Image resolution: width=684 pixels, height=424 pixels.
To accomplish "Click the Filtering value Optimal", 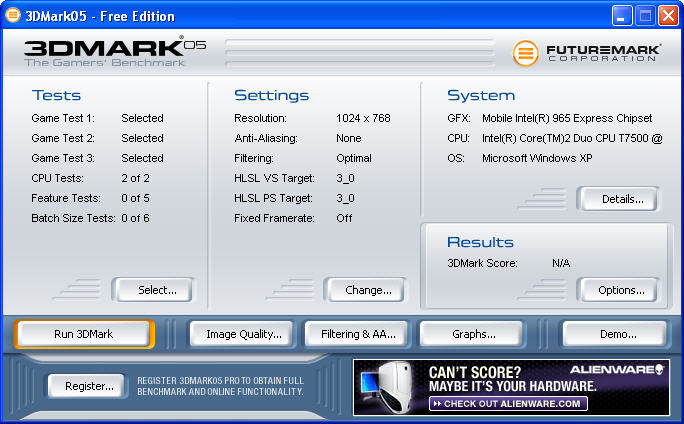I will point(354,158).
